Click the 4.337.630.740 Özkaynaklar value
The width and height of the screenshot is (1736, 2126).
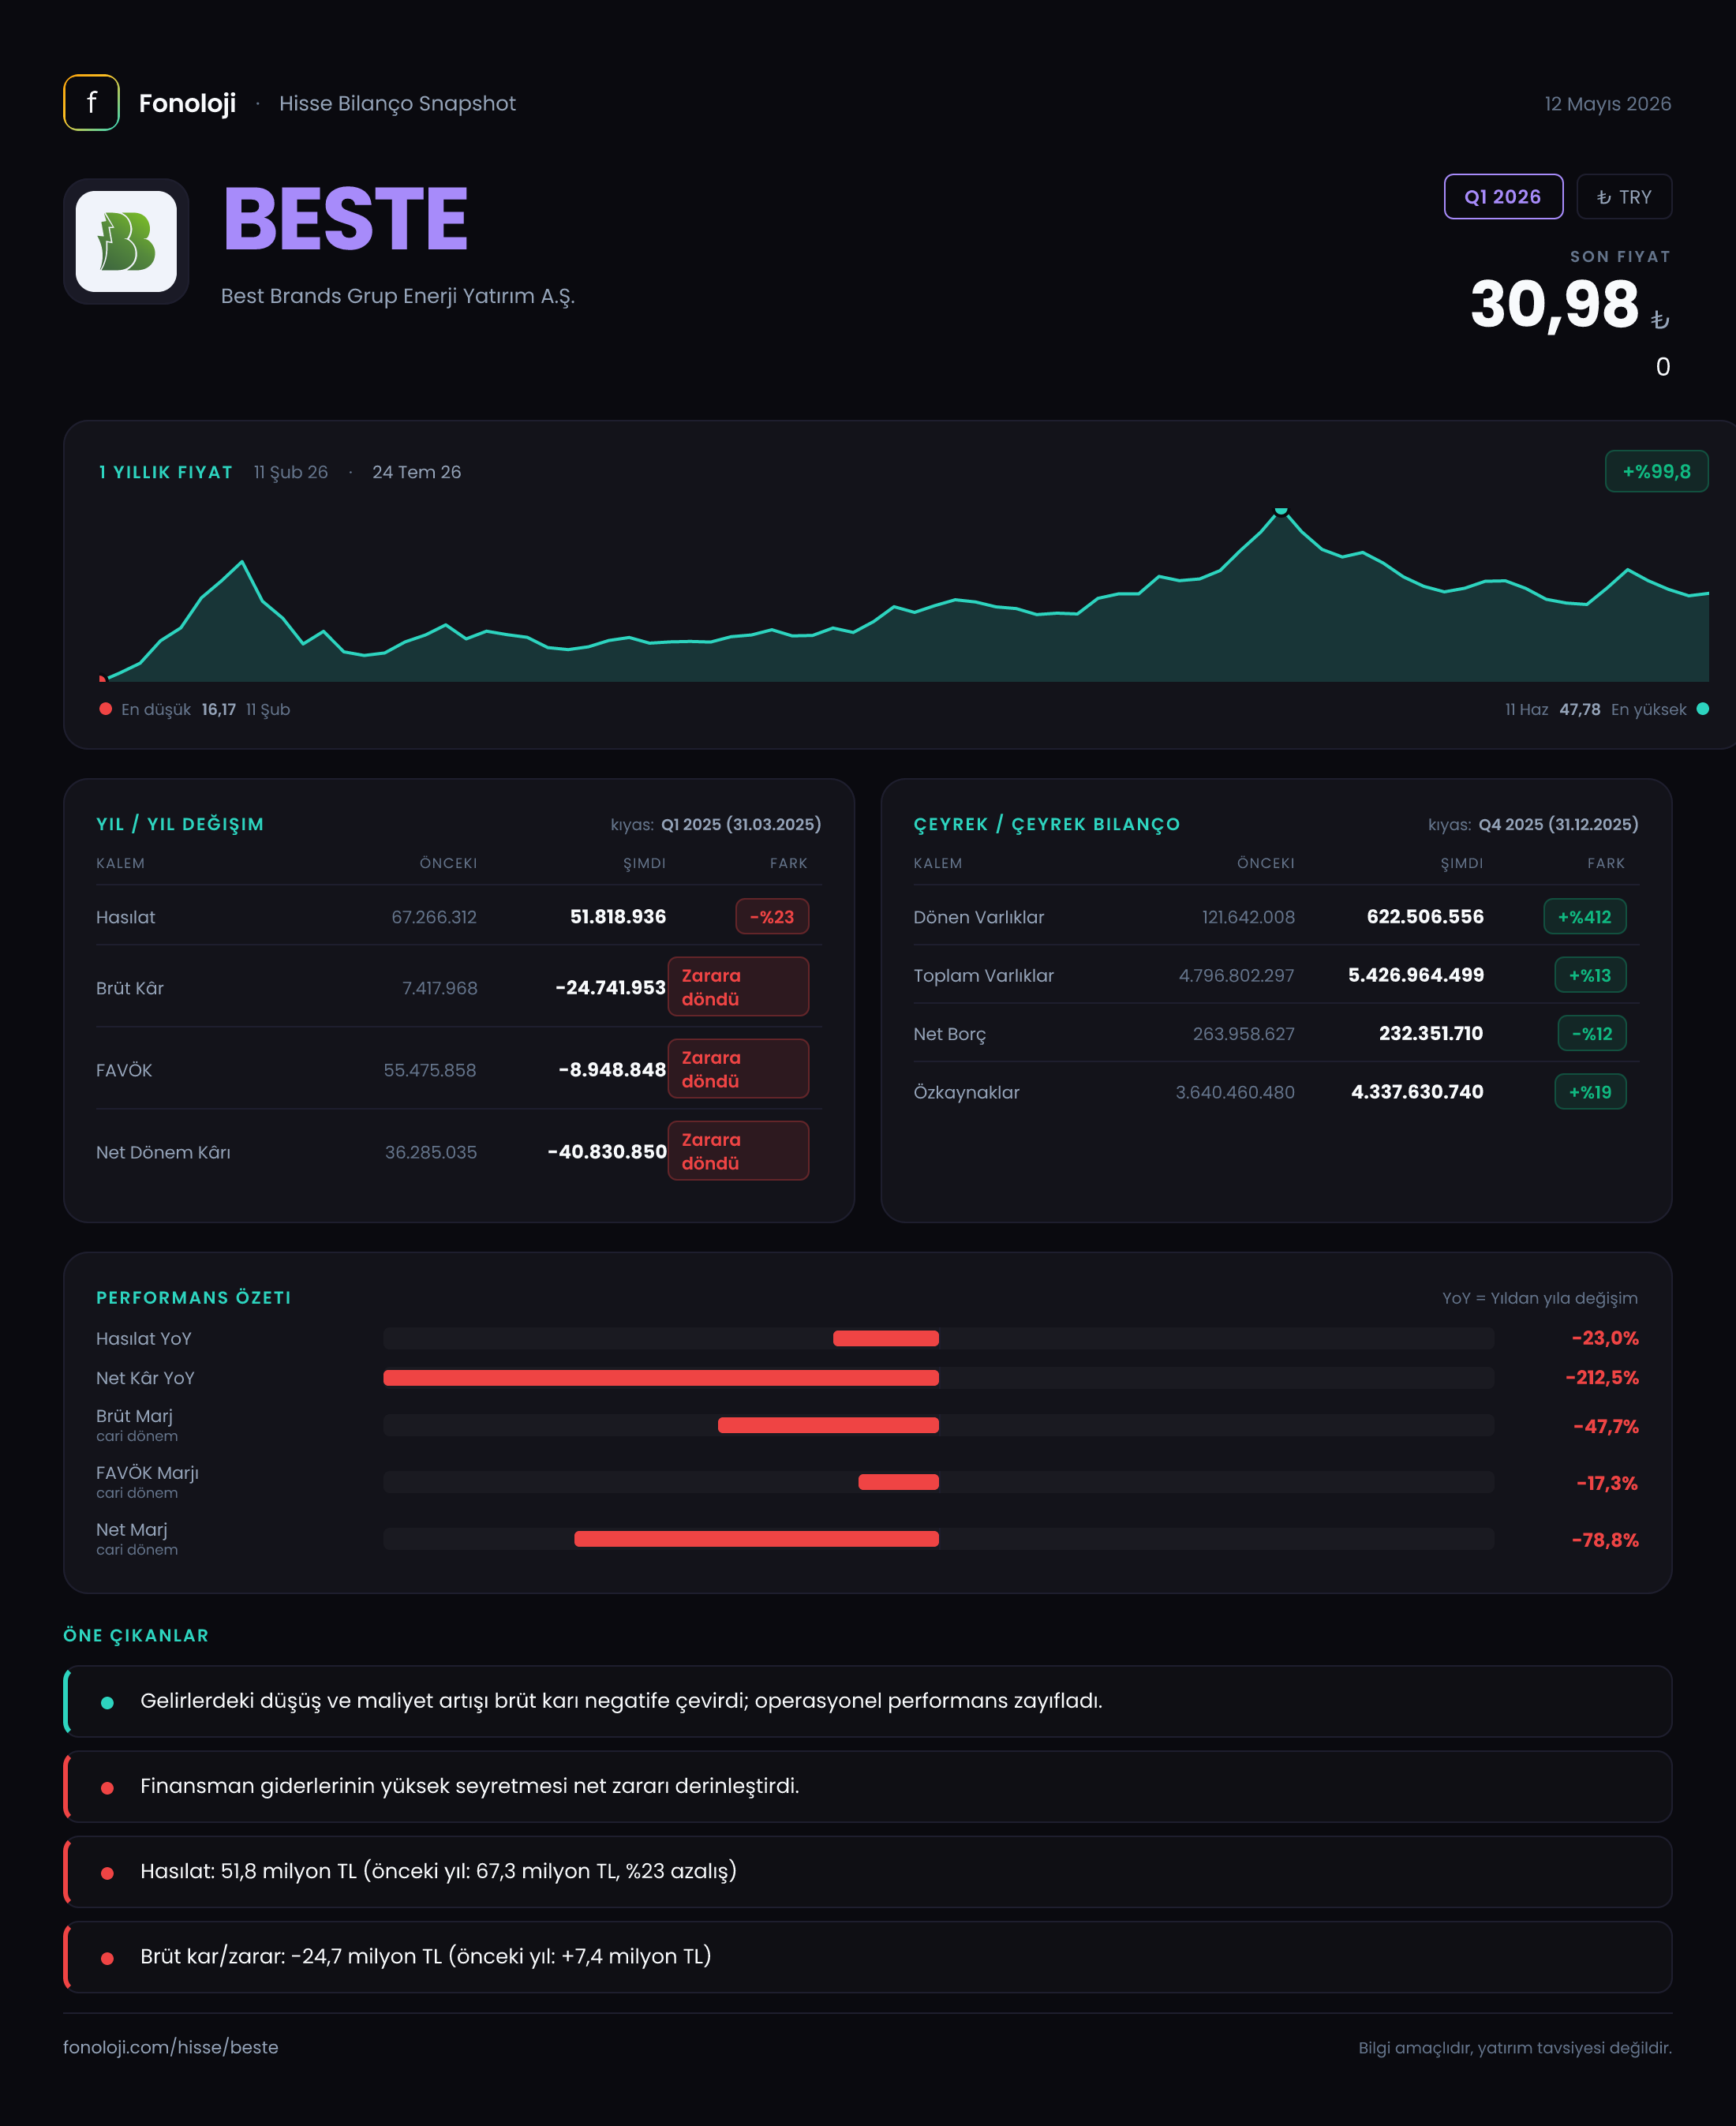[1417, 1092]
